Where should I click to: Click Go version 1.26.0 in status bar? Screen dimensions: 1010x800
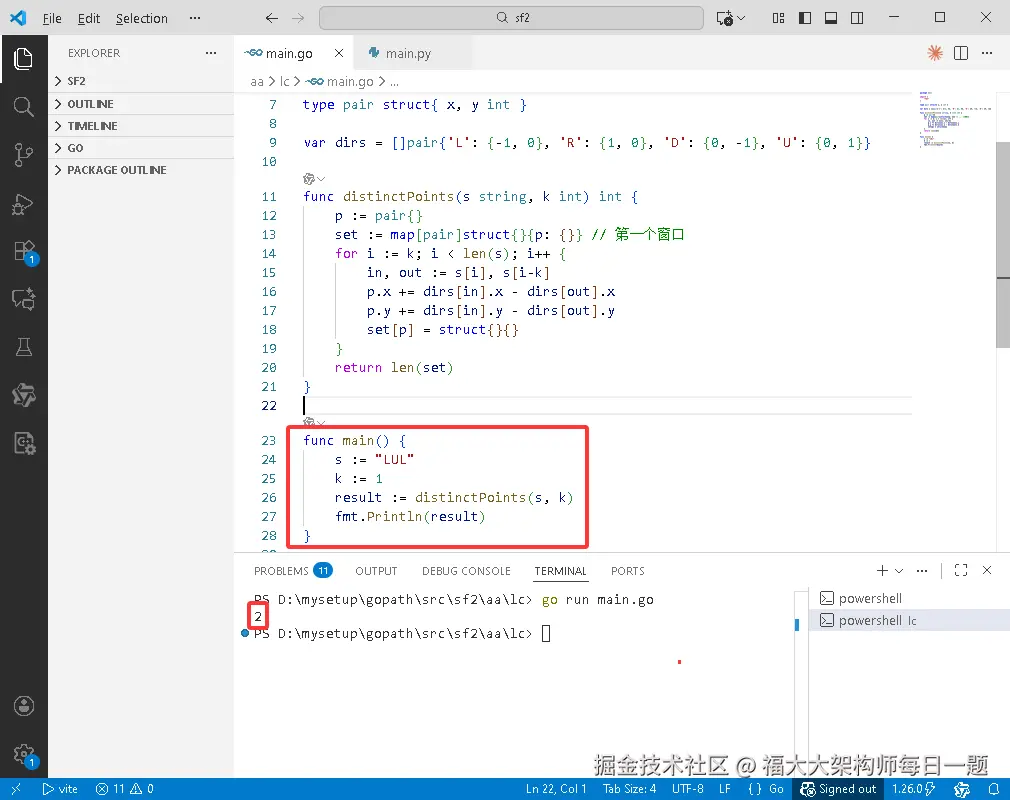point(913,788)
